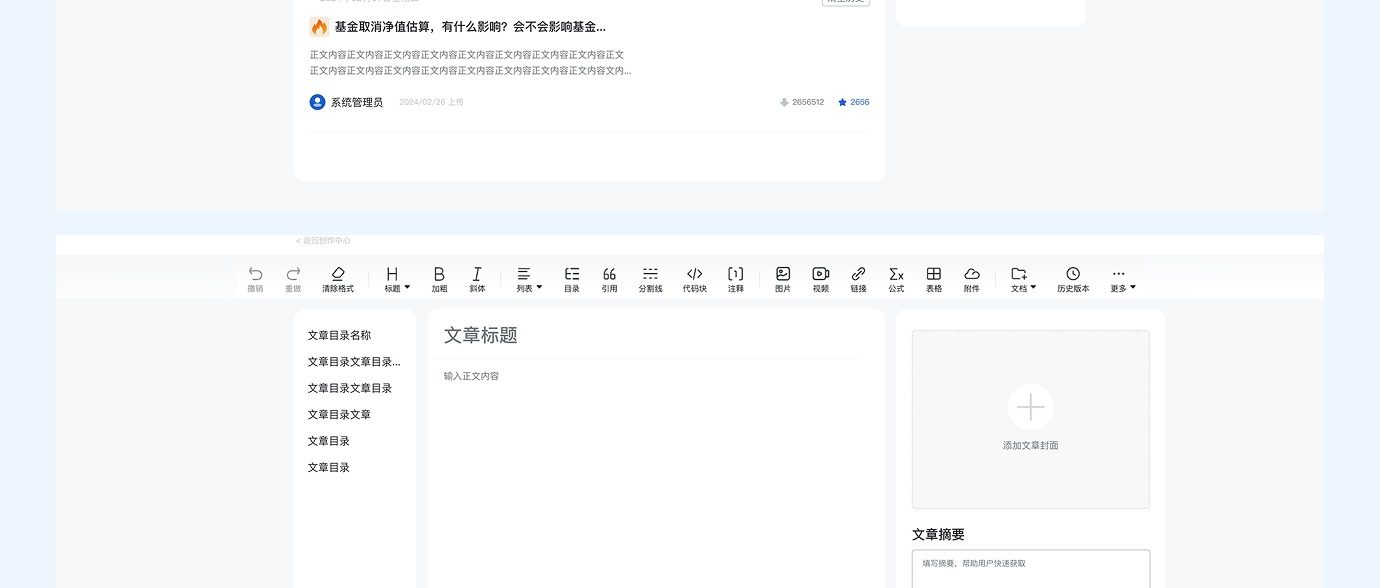Viewport: 1380px width, 588px height.
Task: Select 文章目录名称 in the outline
Action: pos(339,335)
